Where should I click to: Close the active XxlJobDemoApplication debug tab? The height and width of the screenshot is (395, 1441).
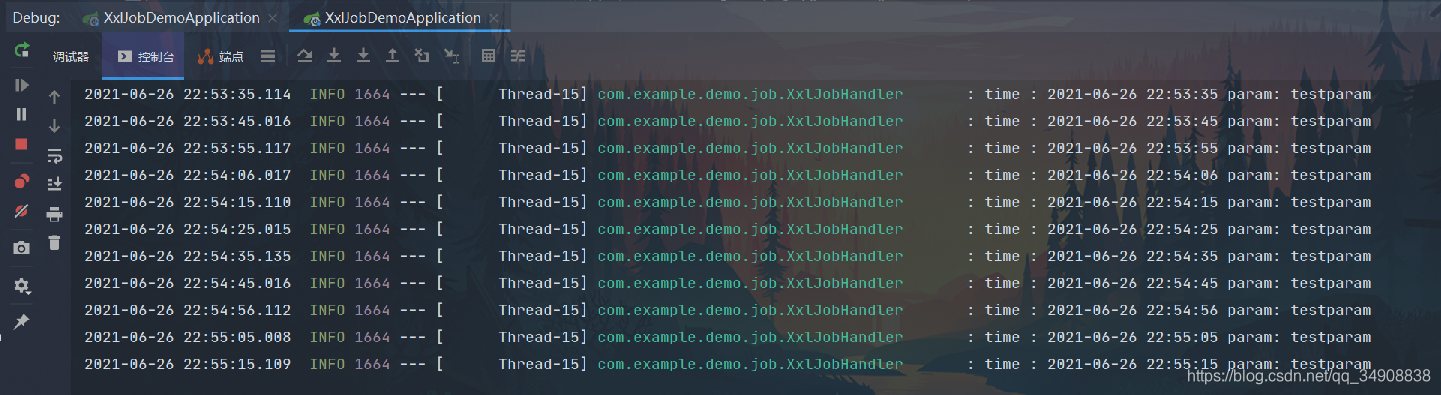[494, 18]
